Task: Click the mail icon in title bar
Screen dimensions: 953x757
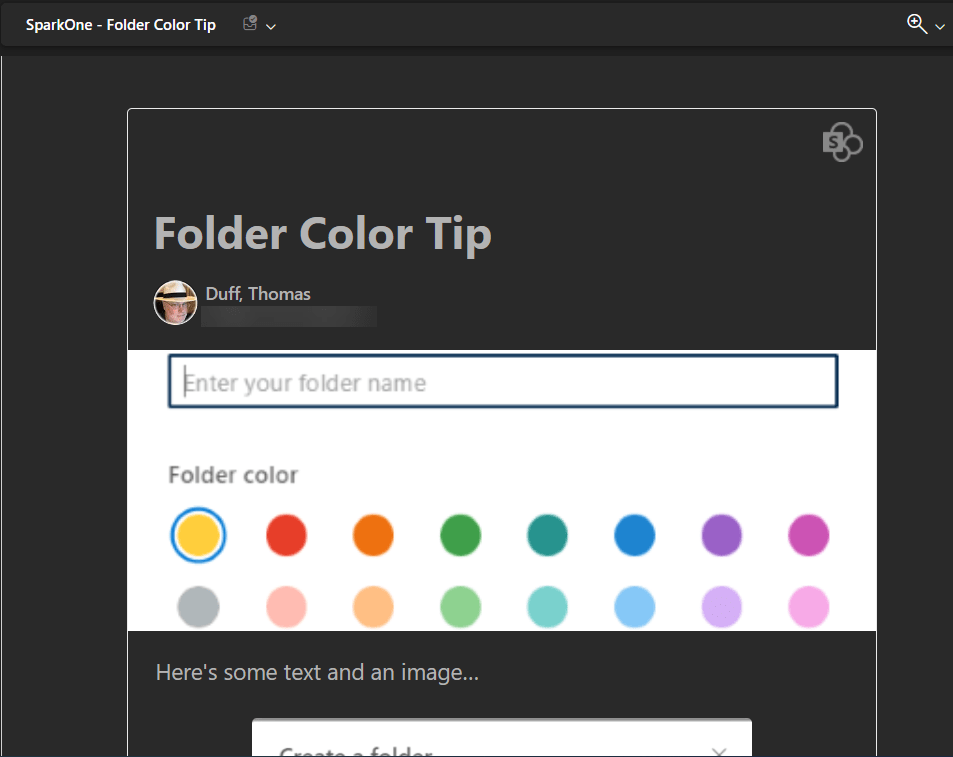Action: (x=250, y=24)
